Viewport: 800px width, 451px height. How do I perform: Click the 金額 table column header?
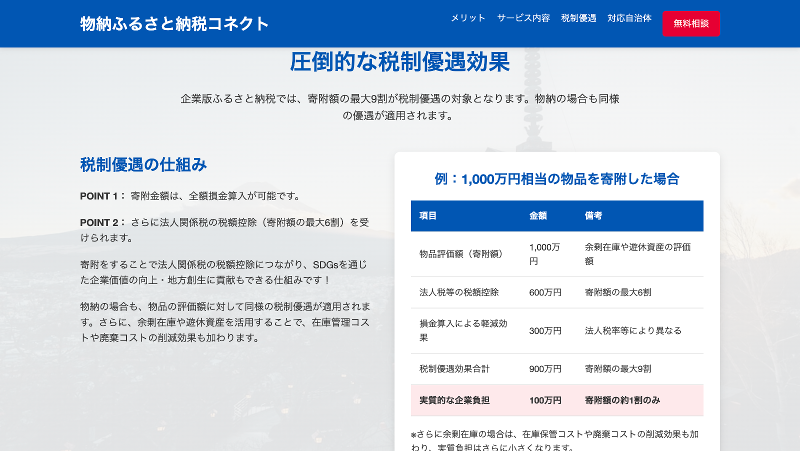(x=538, y=215)
